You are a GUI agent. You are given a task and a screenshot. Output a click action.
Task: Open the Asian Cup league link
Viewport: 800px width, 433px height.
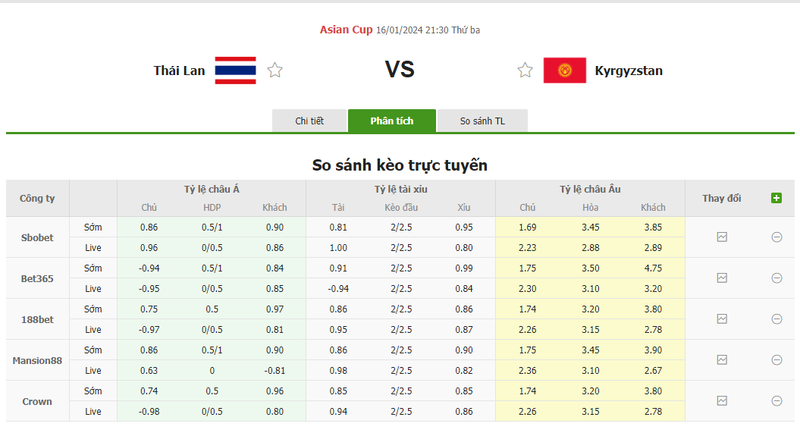click(x=346, y=30)
